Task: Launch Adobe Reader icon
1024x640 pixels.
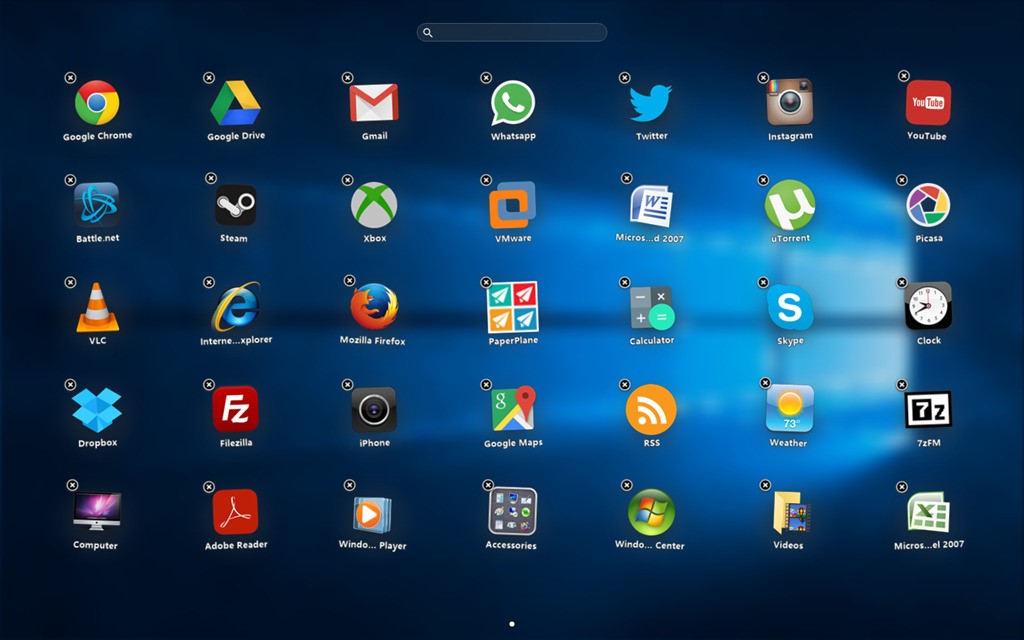Action: point(235,512)
